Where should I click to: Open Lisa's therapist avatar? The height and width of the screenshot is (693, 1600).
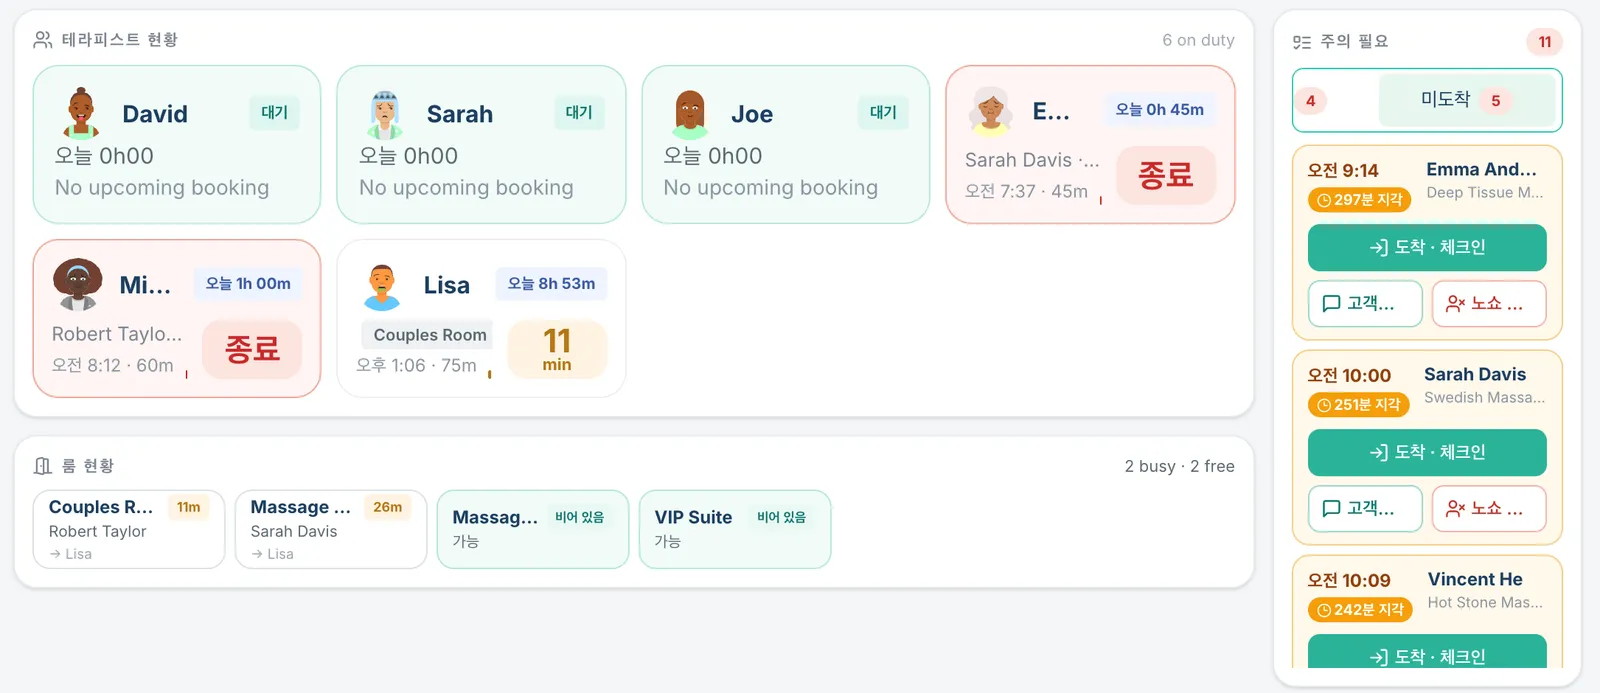[382, 286]
